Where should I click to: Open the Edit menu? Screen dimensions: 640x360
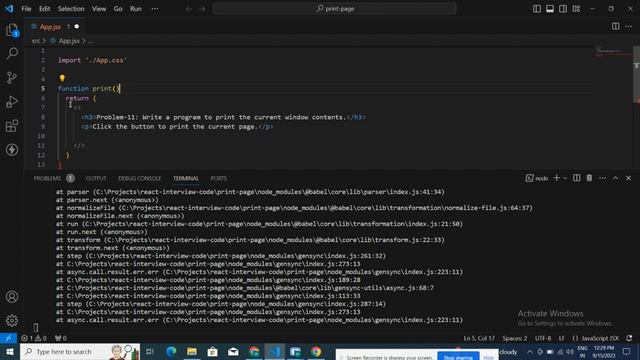pos(44,9)
